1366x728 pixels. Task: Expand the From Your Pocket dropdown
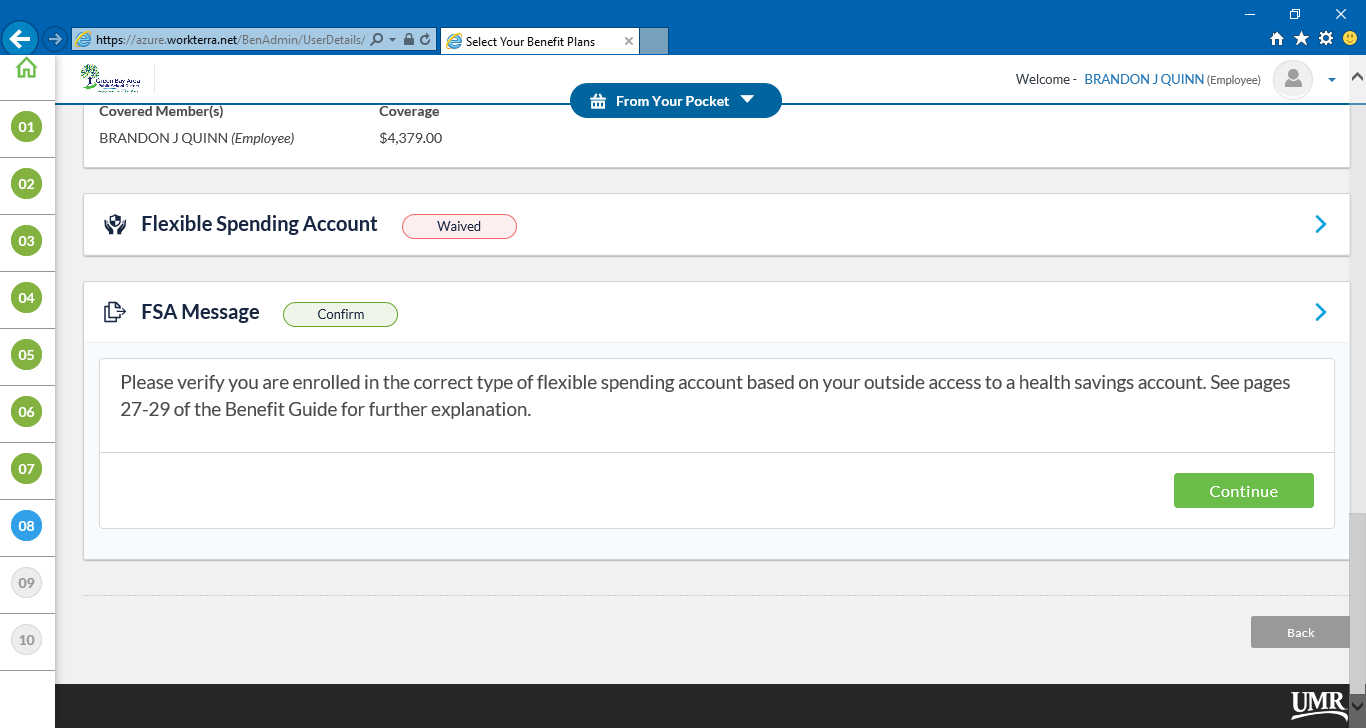pos(675,101)
